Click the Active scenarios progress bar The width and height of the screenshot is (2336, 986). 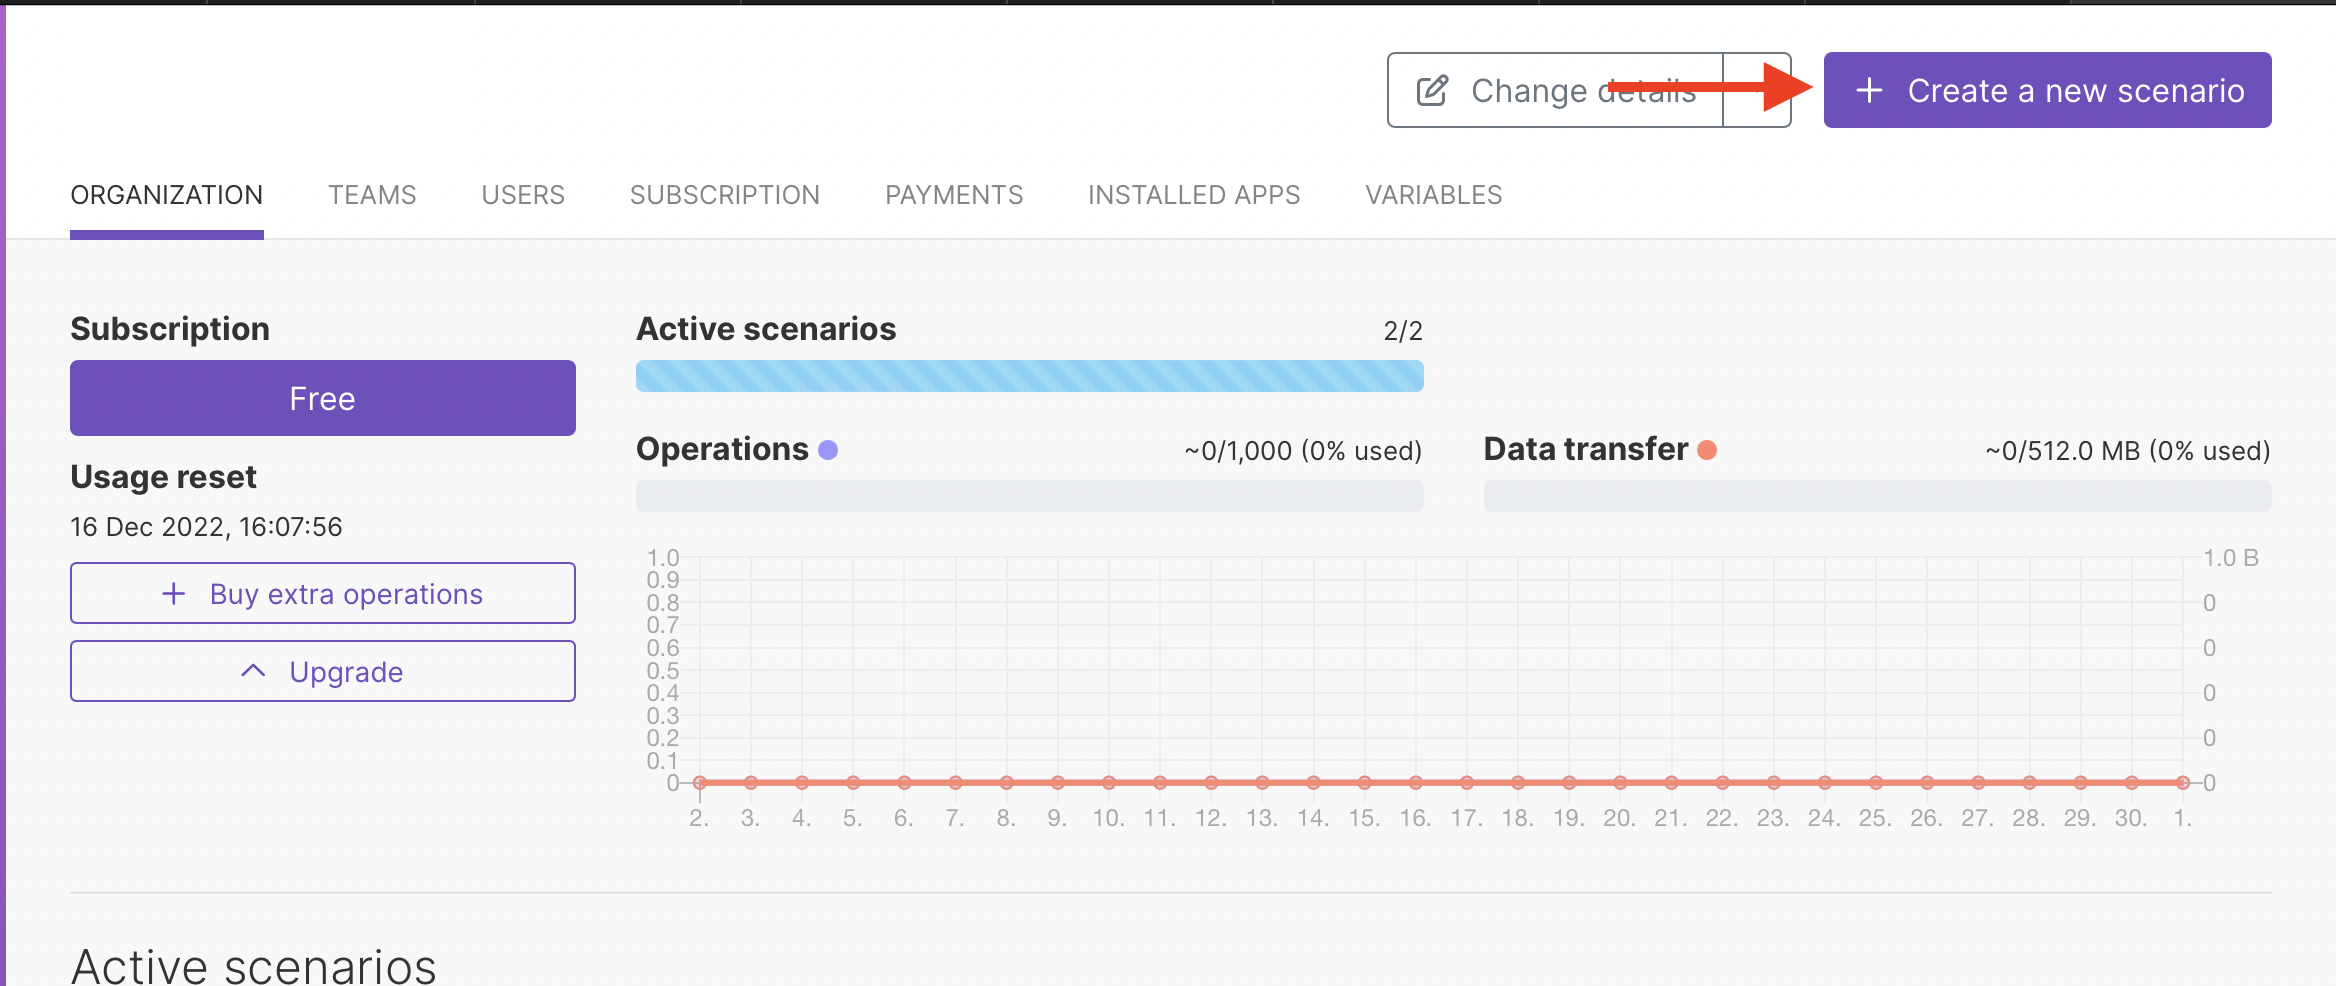pos(1029,377)
